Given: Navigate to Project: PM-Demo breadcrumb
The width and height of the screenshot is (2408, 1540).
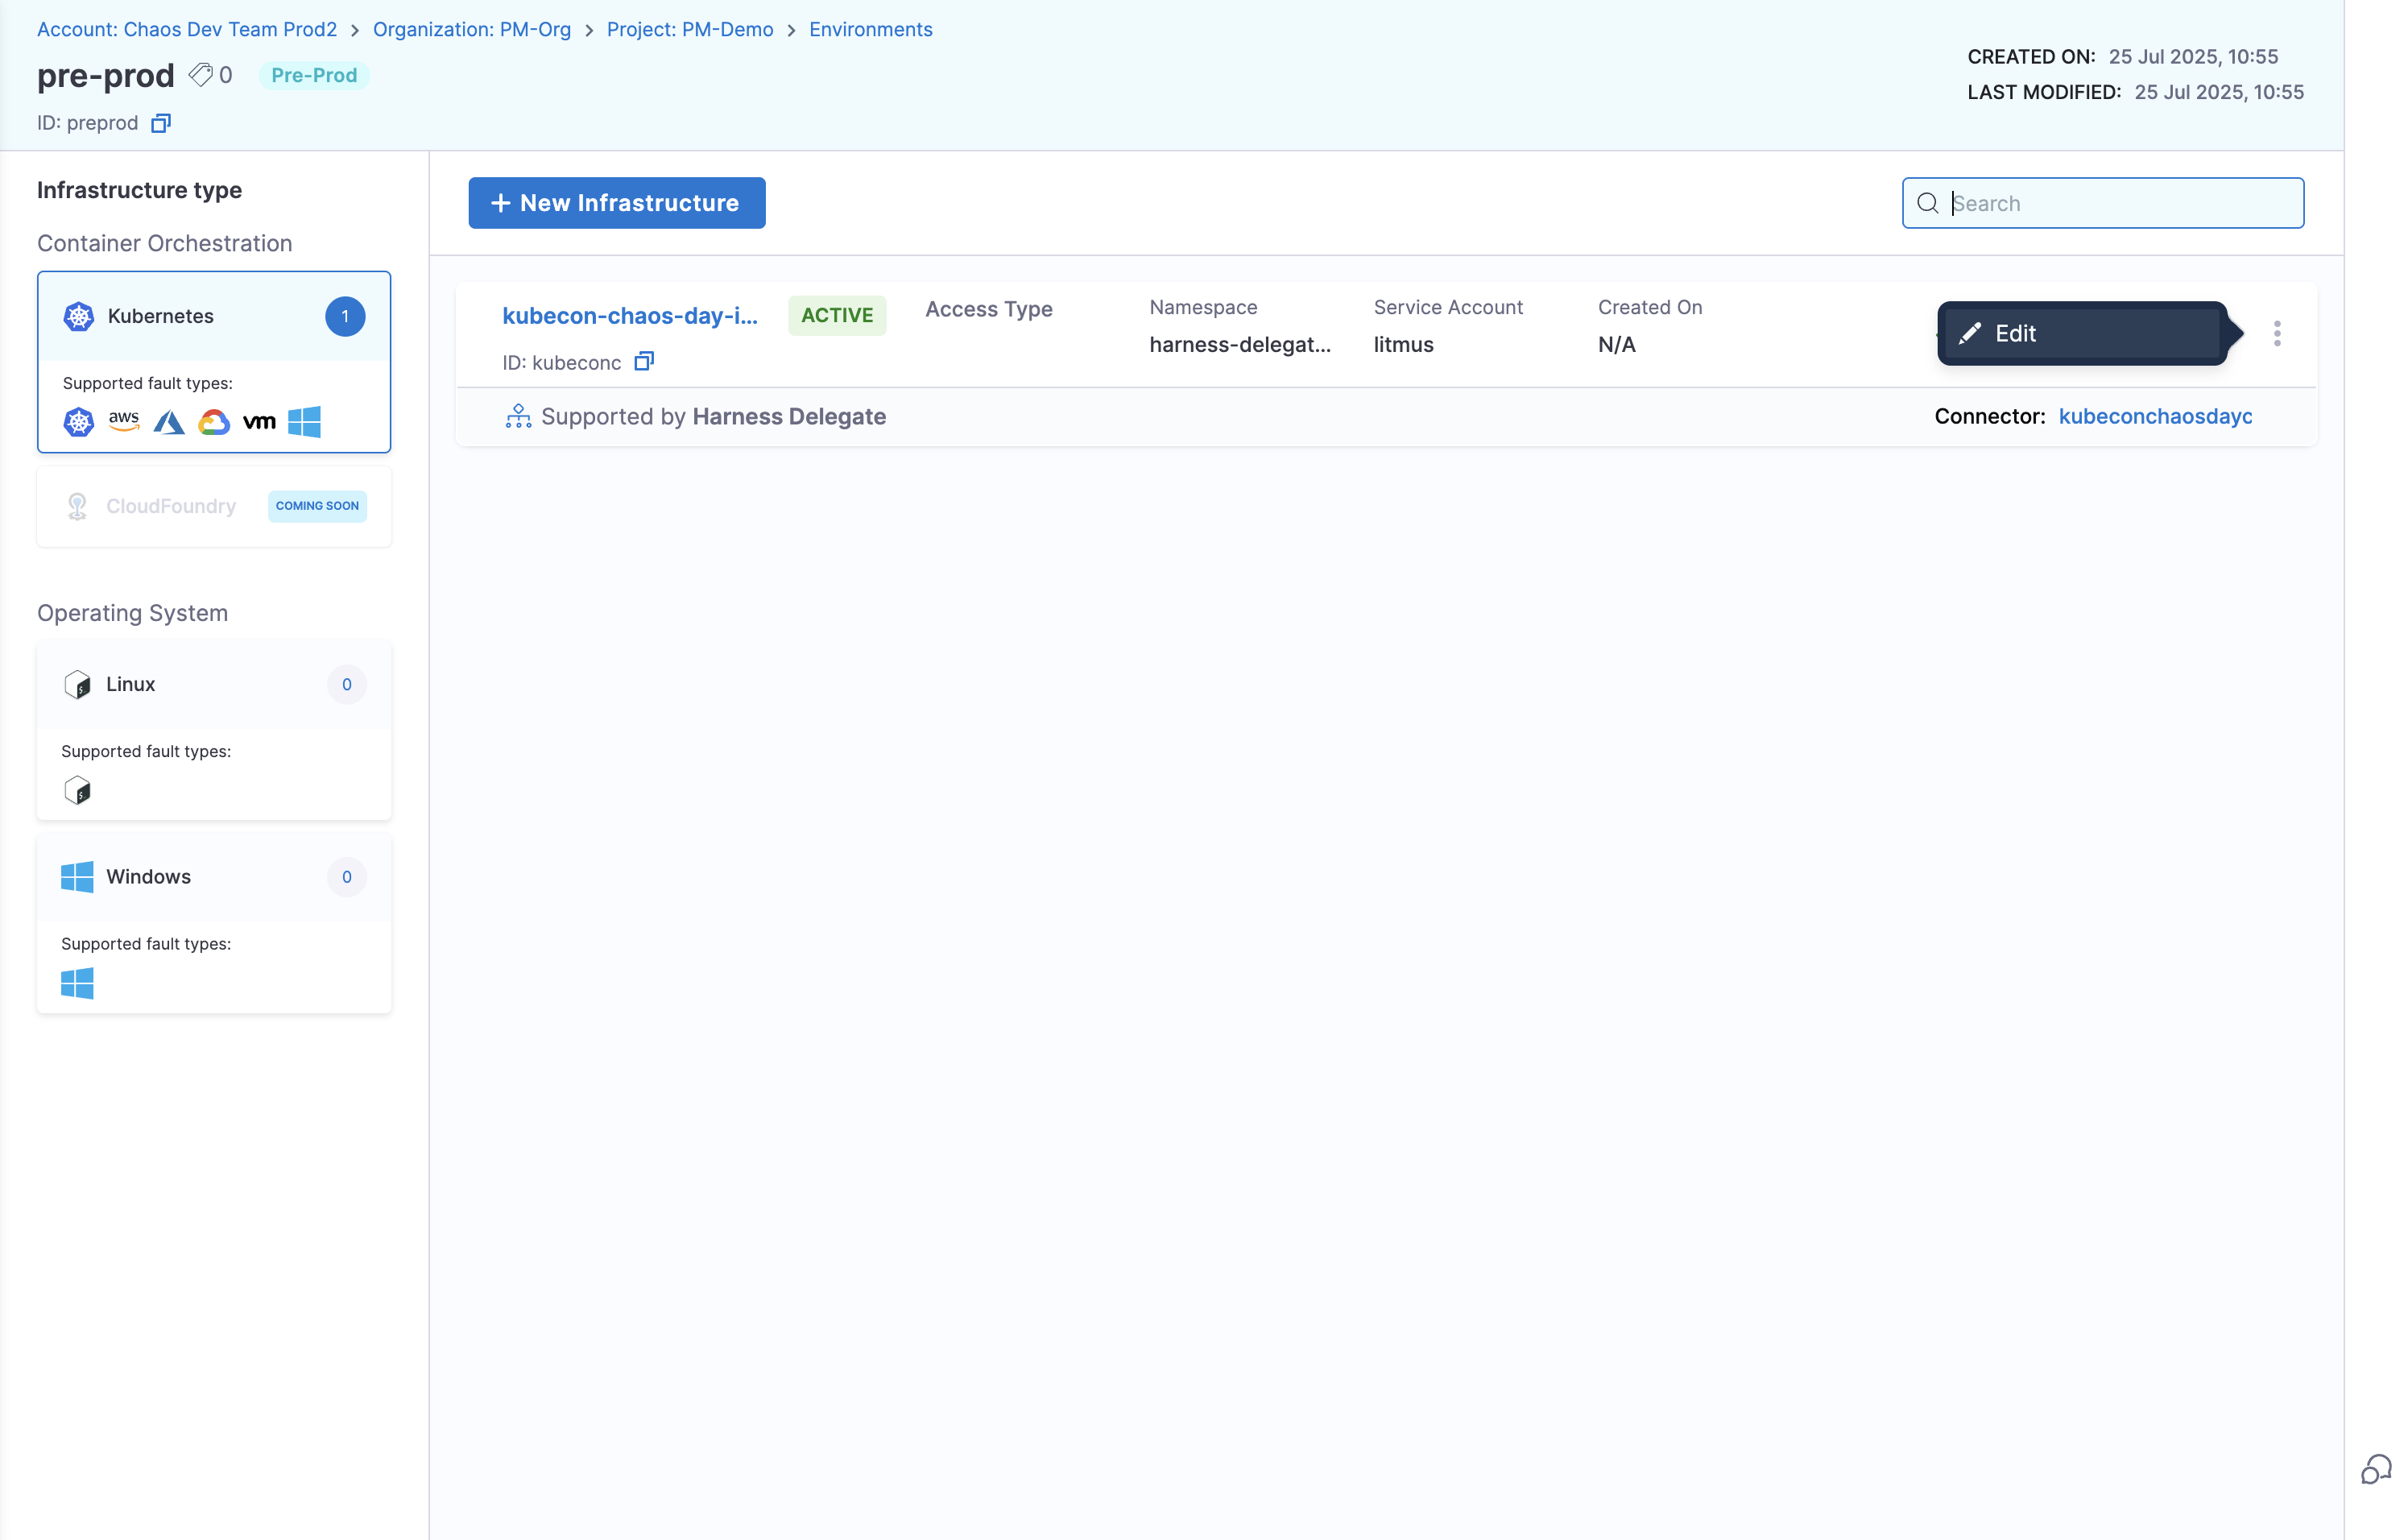Looking at the screenshot, I should tap(689, 29).
